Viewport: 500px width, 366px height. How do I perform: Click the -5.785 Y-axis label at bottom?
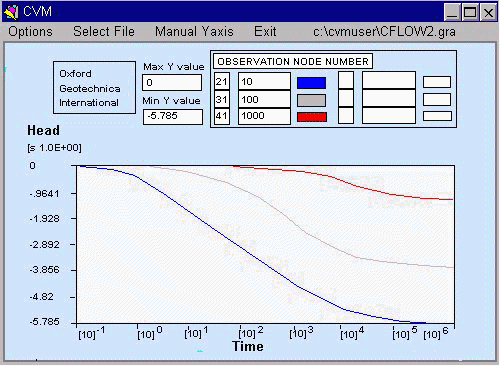[44, 322]
